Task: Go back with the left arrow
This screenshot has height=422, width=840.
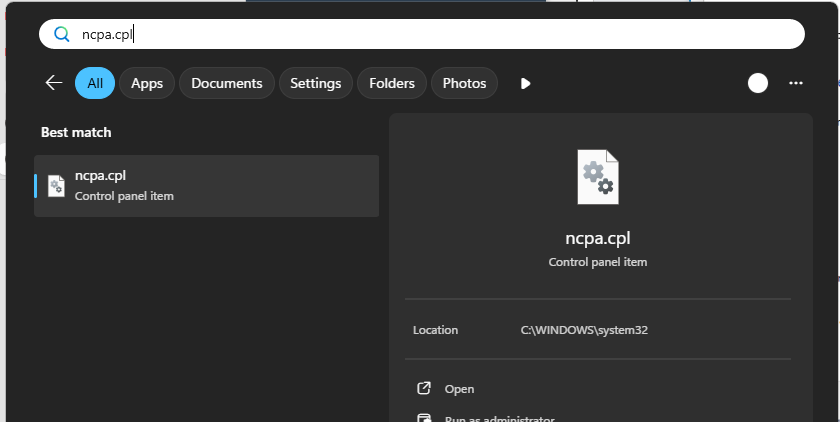Action: [x=54, y=83]
